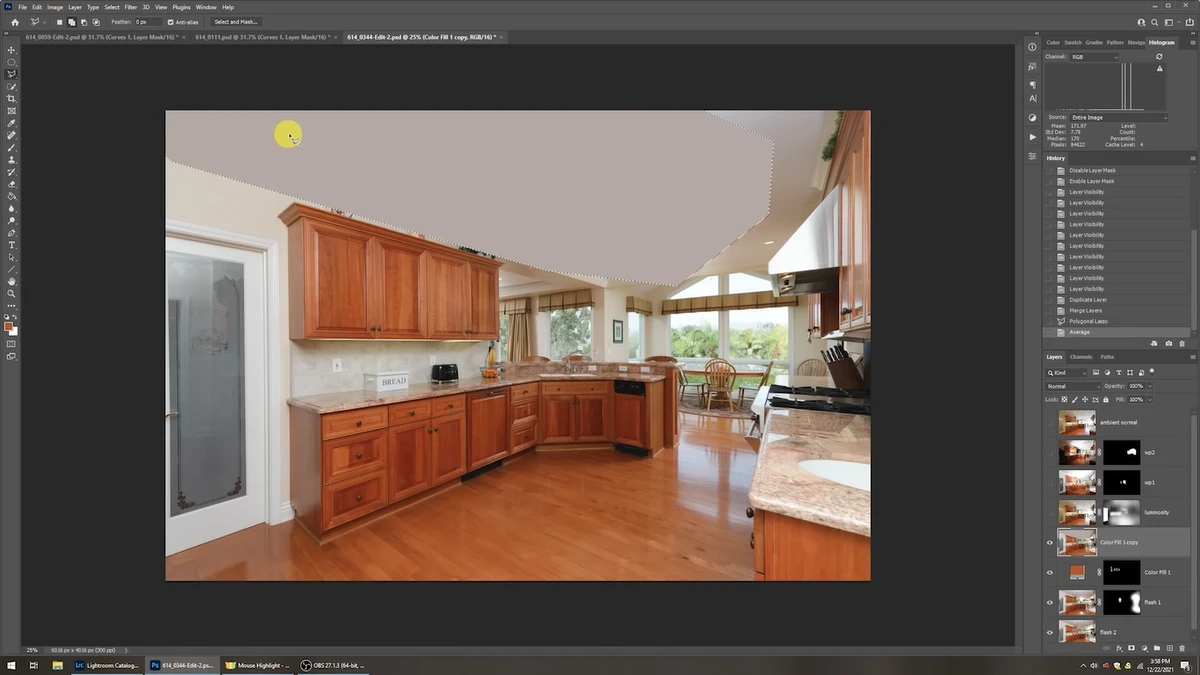
Task: Delete layer with Layers panel trash icon
Action: [1182, 648]
